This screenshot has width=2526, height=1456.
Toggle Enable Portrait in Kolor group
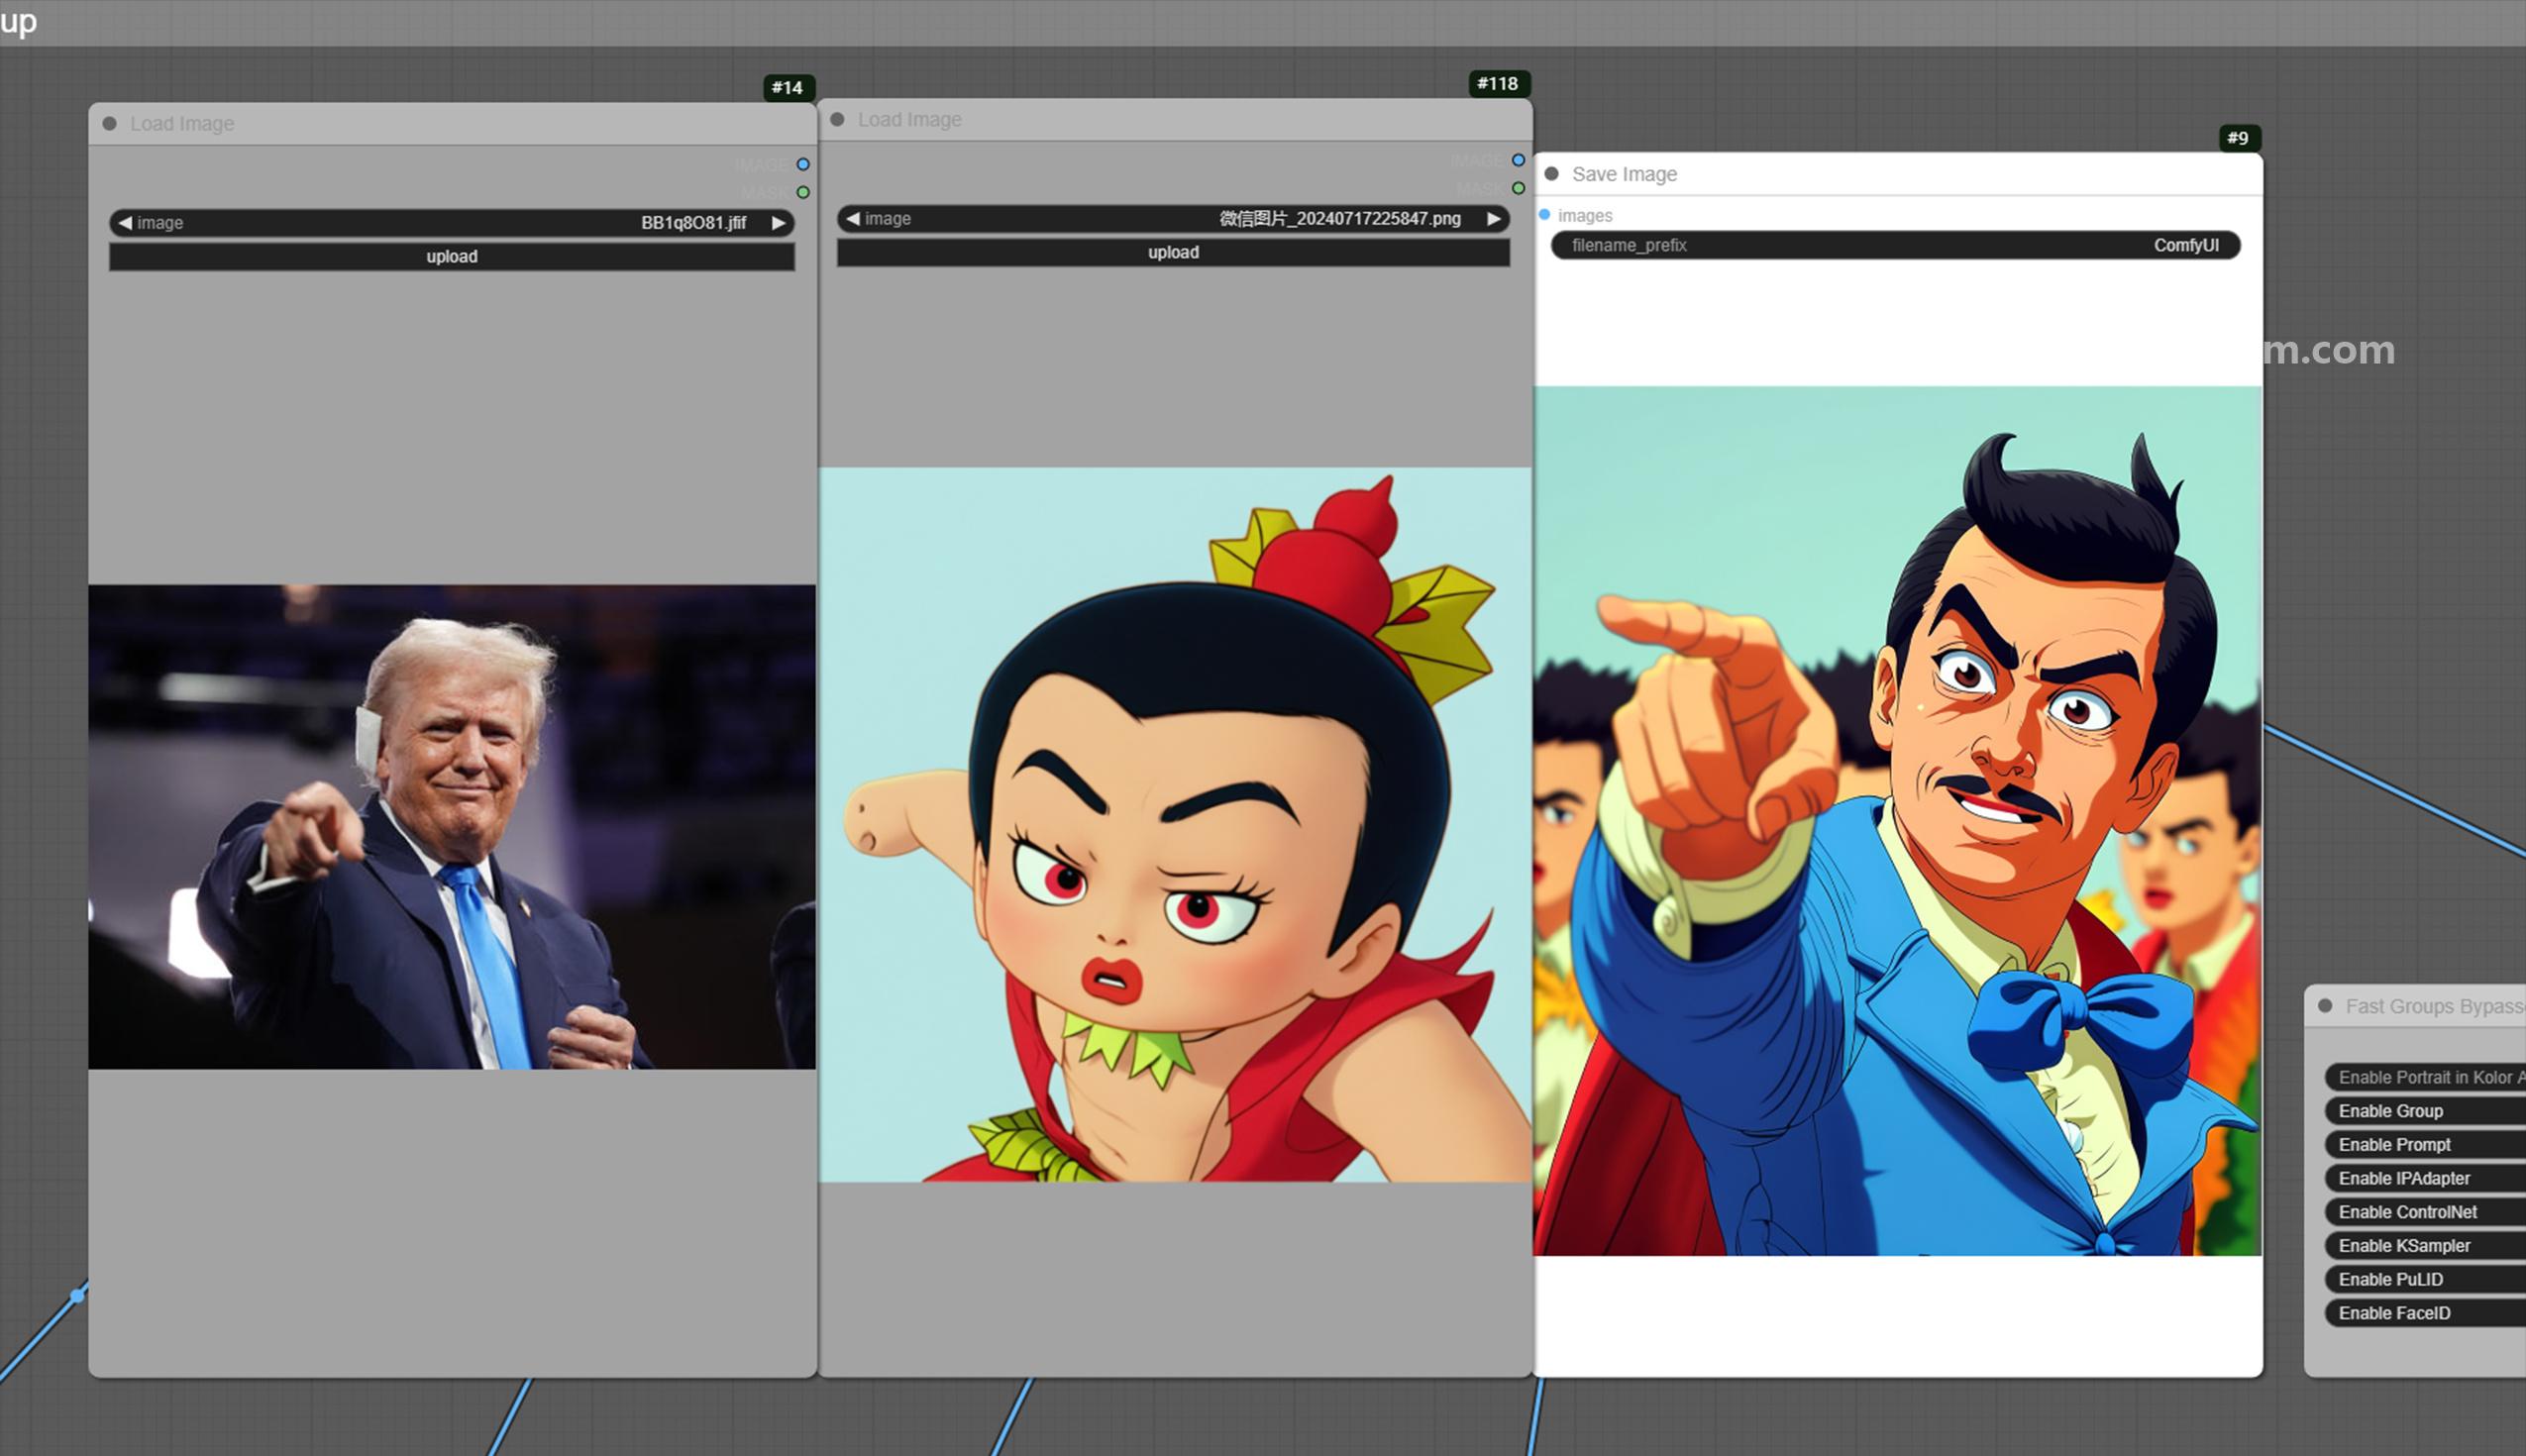(2425, 1077)
